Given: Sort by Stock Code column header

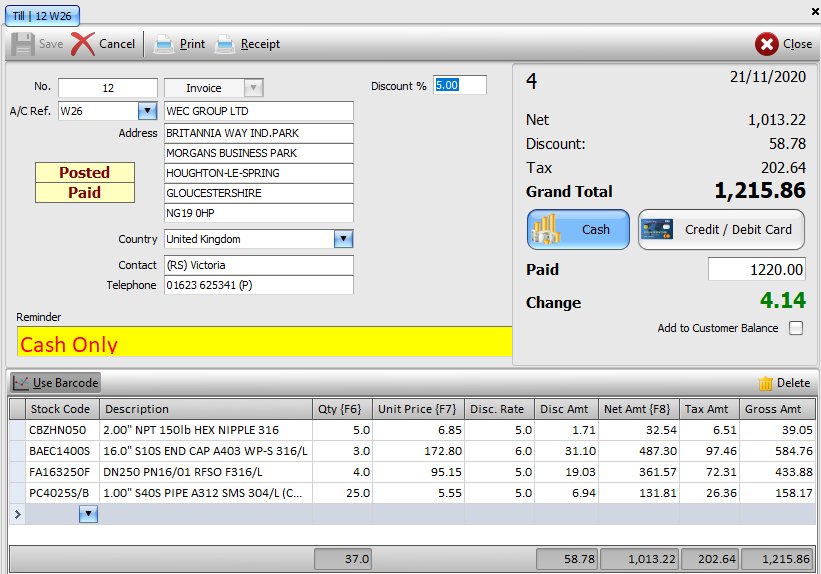Looking at the screenshot, I should tap(61, 409).
